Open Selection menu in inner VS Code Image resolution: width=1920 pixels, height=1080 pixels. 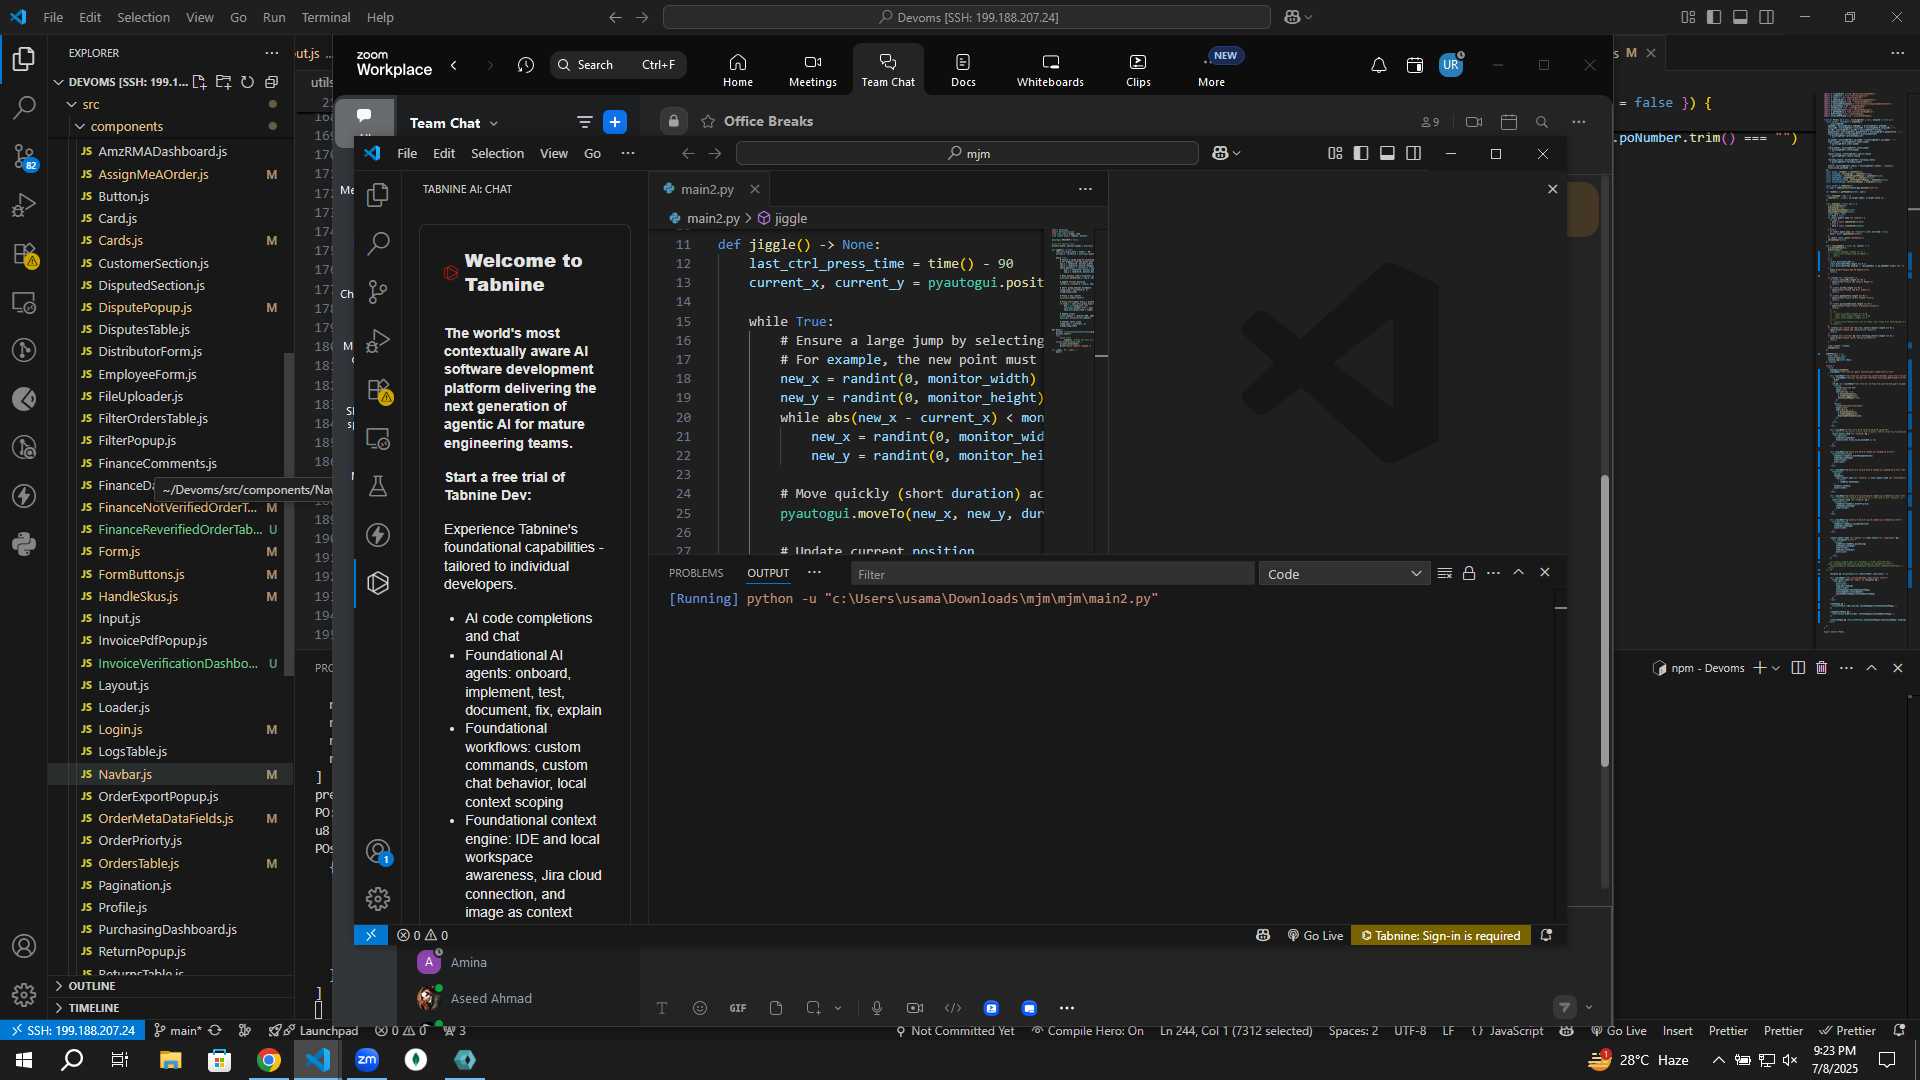pos(497,153)
